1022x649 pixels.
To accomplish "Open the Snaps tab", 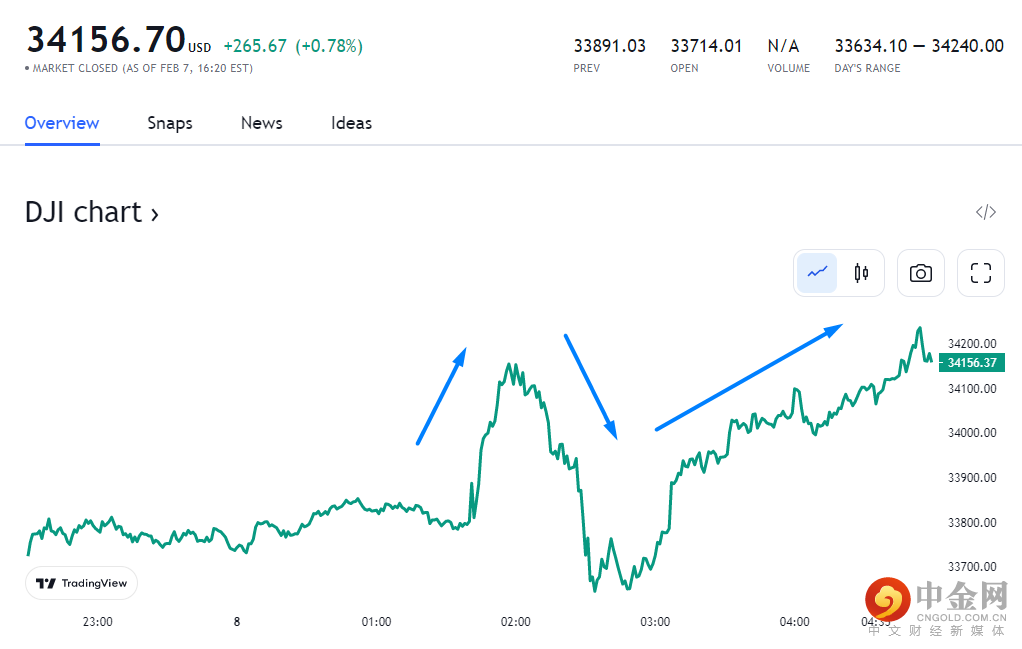I will [170, 123].
